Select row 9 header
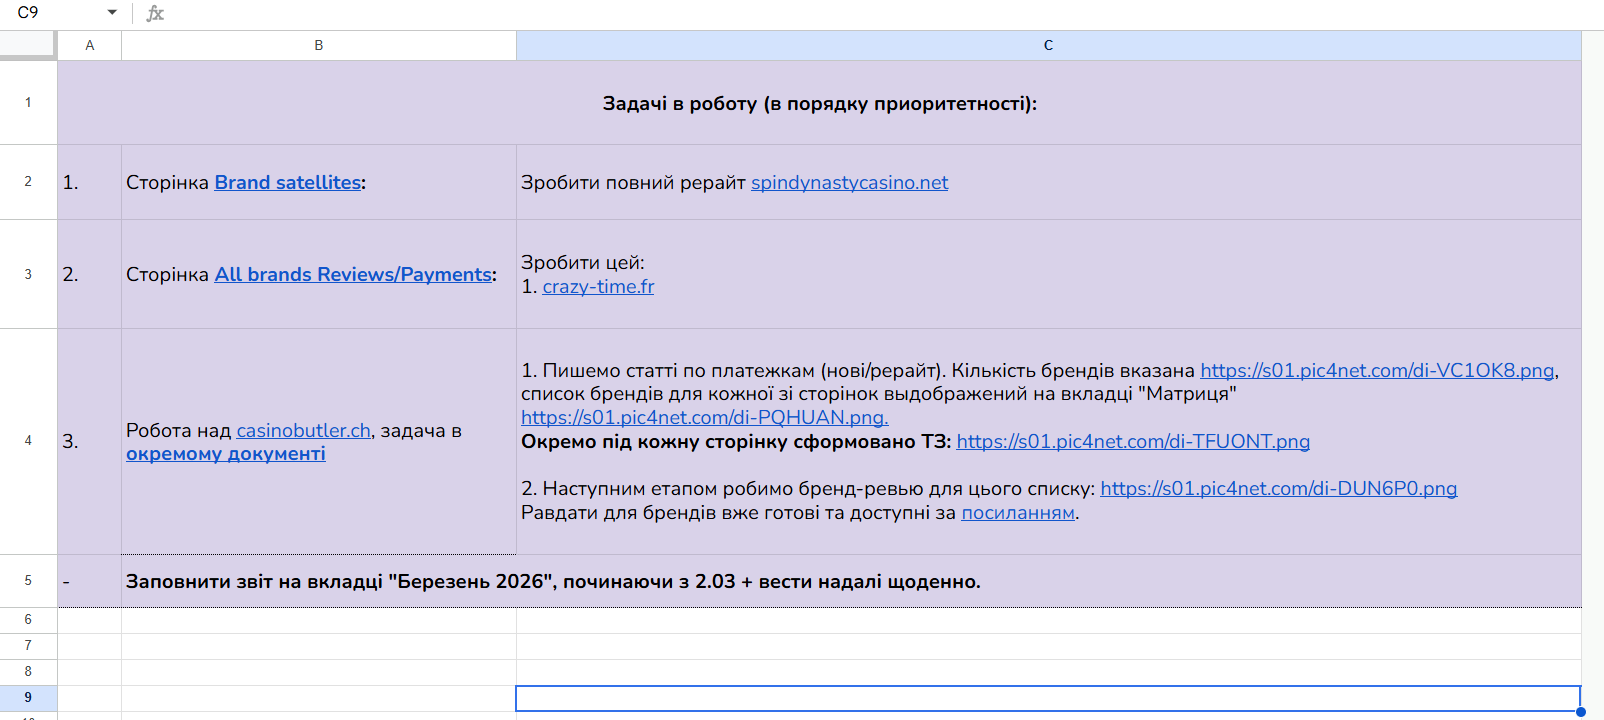 pyautogui.click(x=28, y=698)
